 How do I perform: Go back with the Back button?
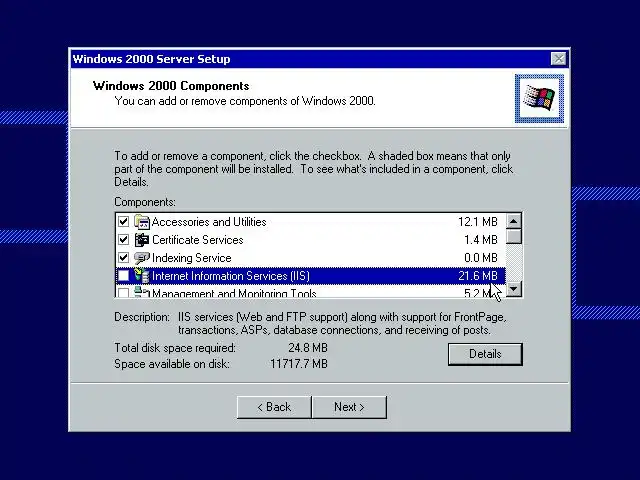tap(274, 407)
